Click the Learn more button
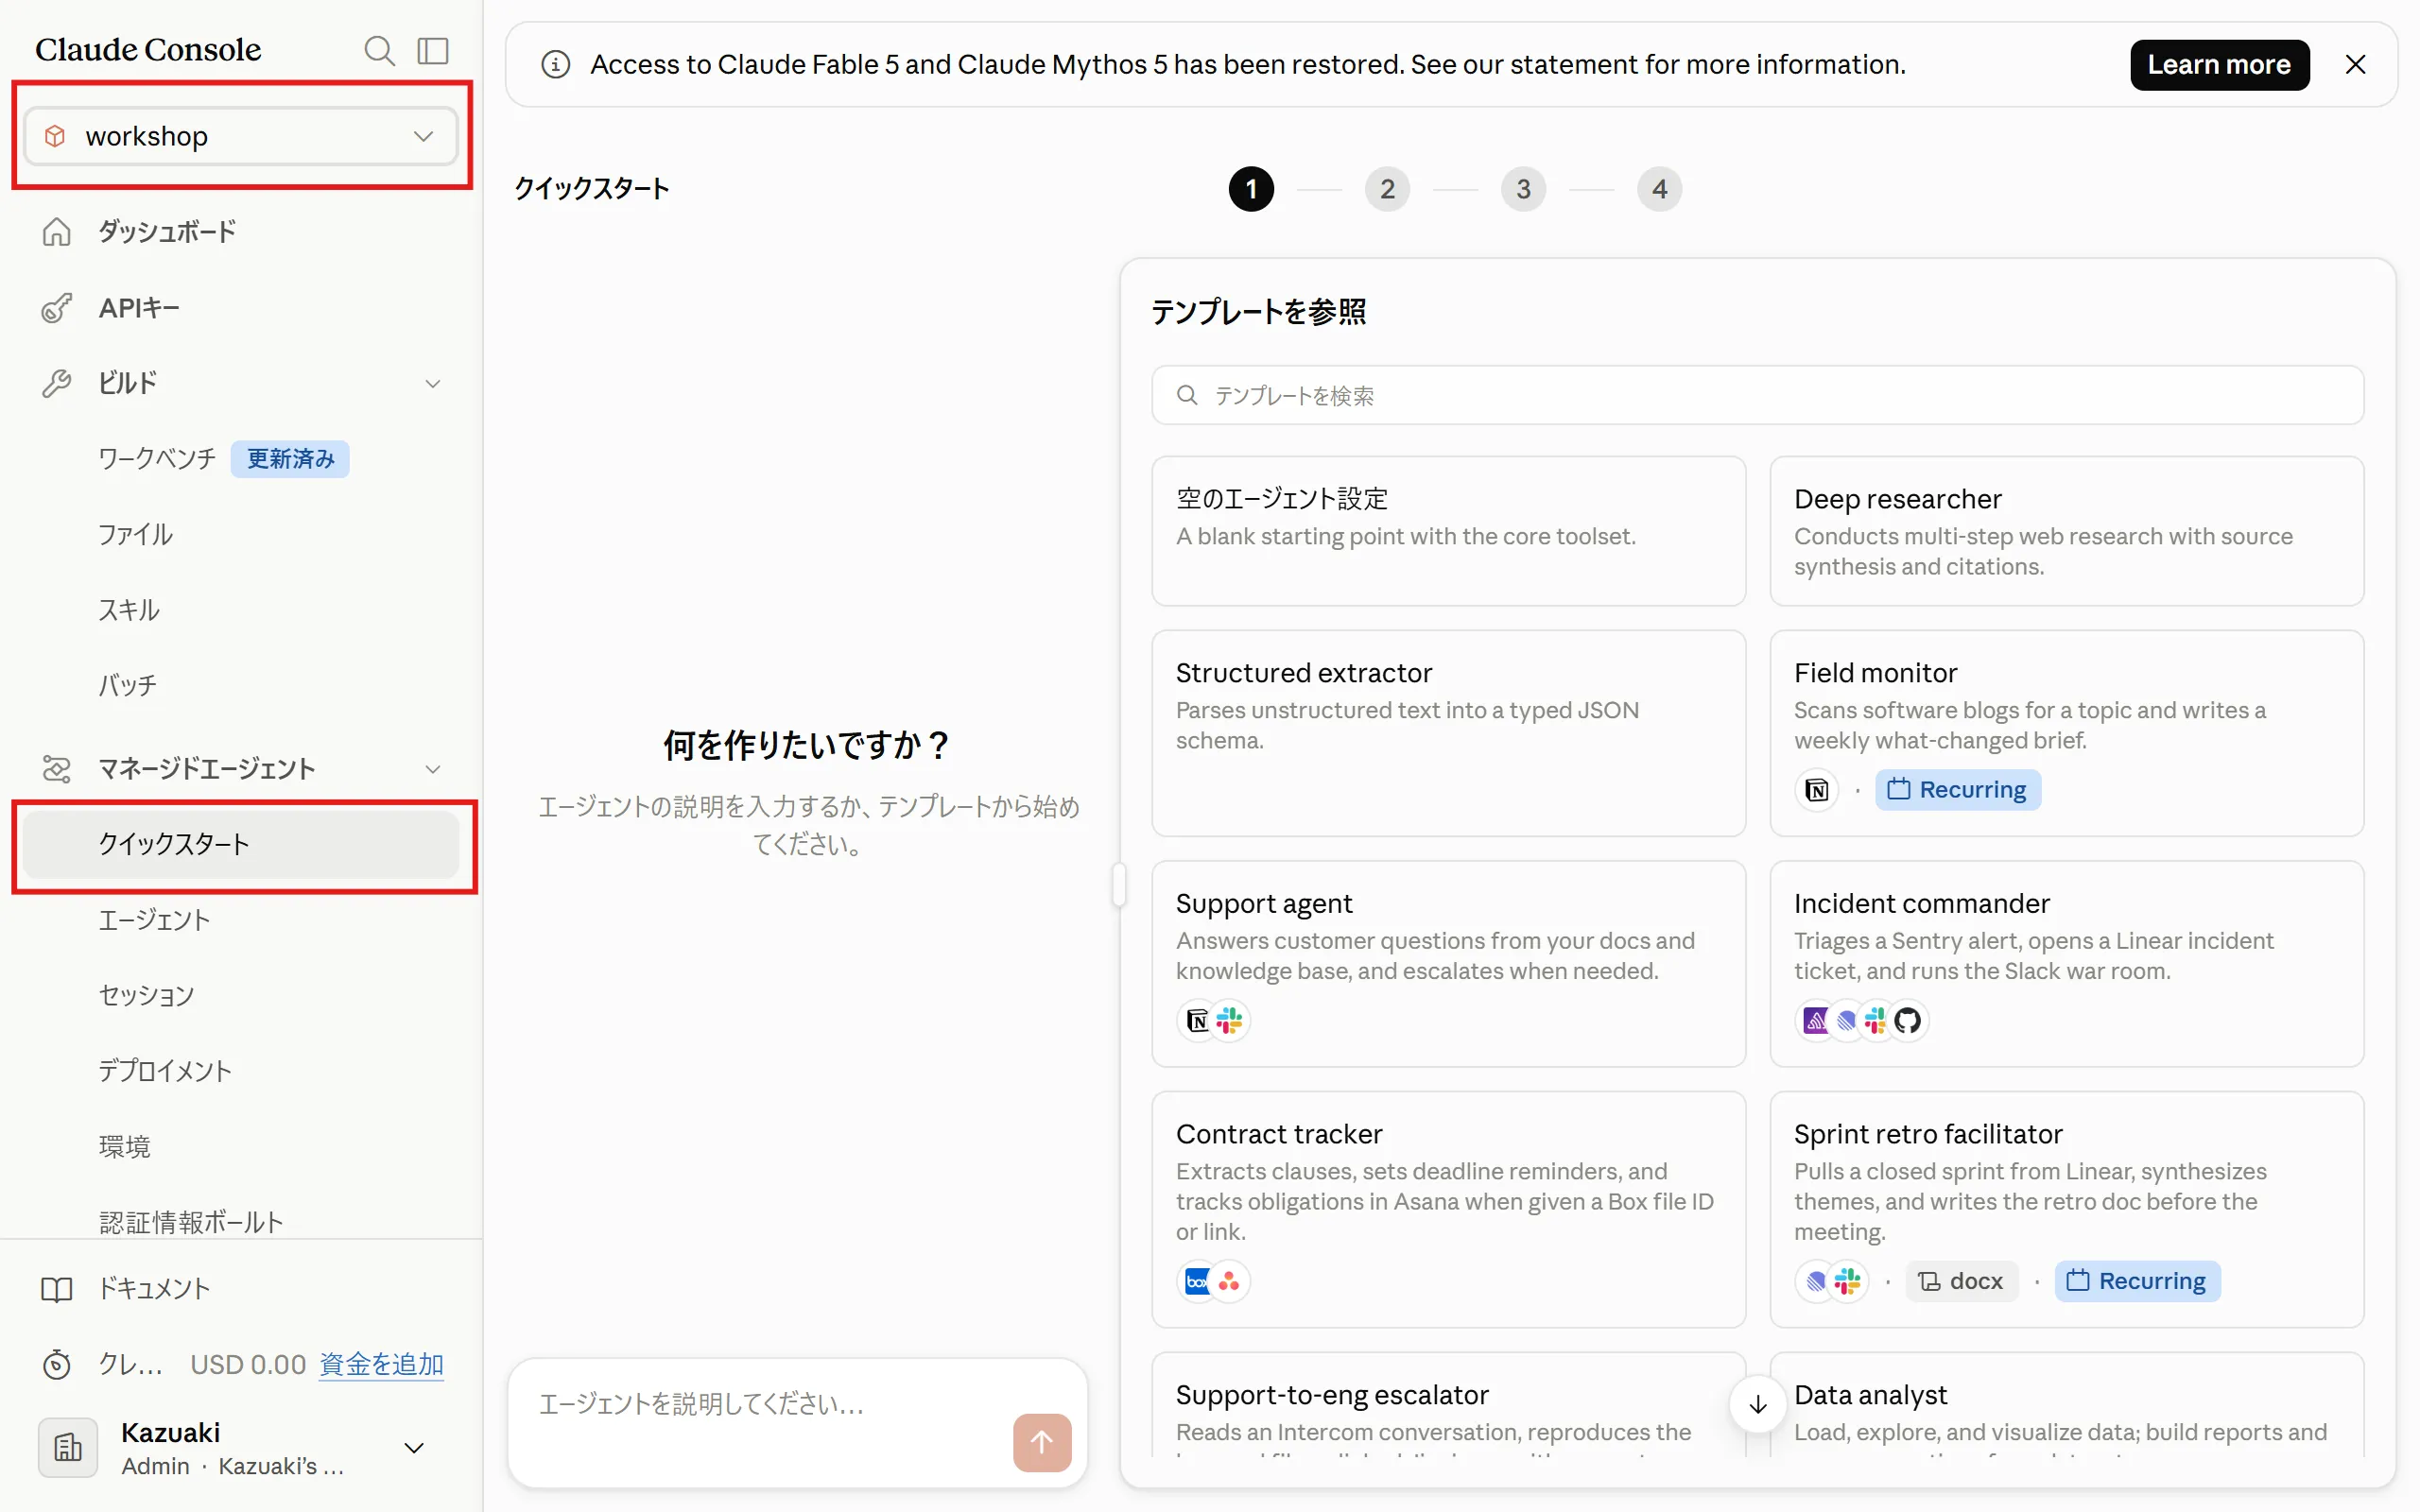The width and height of the screenshot is (2420, 1512). pos(2219,65)
